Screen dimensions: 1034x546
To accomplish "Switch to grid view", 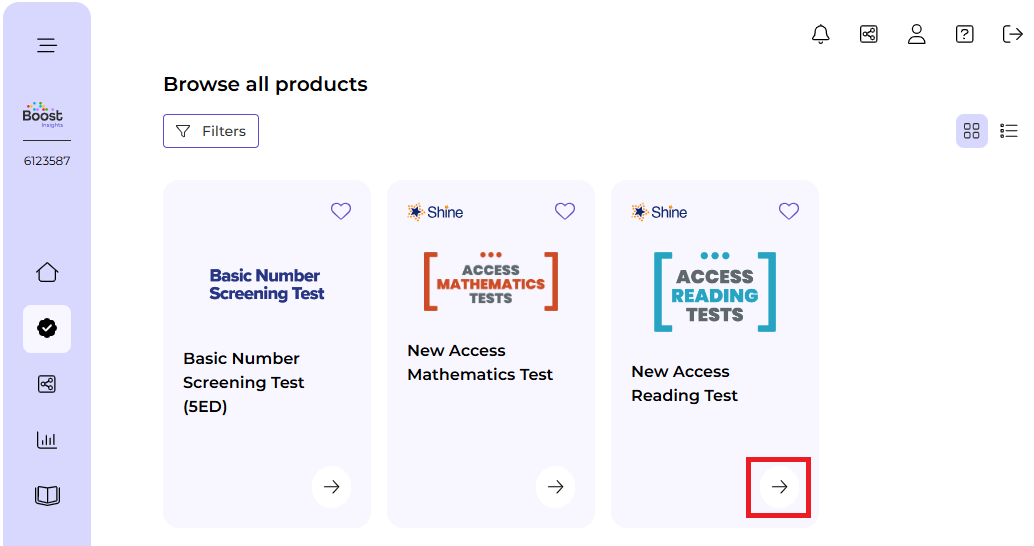I will (971, 131).
